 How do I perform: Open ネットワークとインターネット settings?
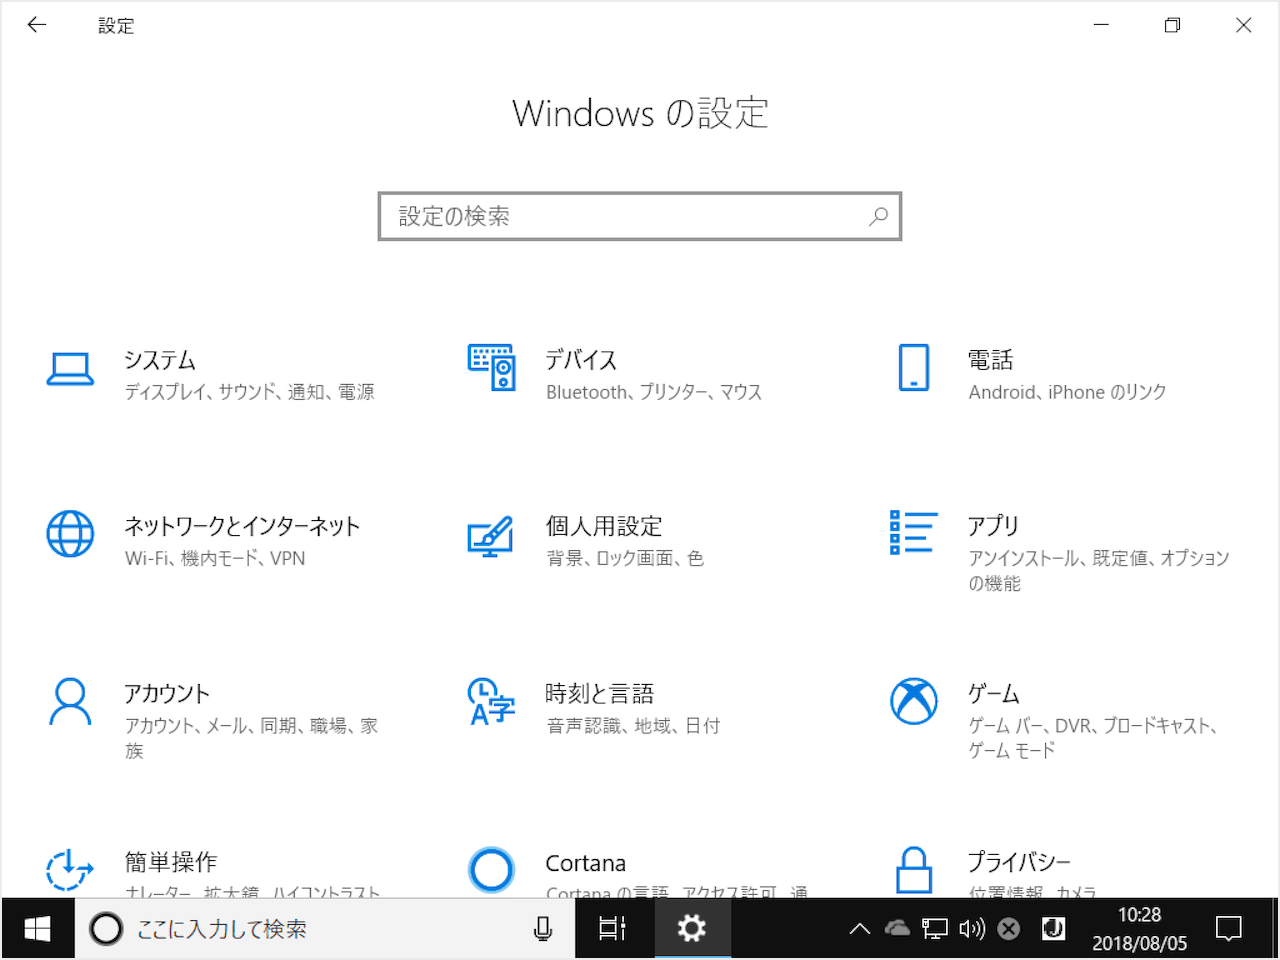(x=242, y=527)
